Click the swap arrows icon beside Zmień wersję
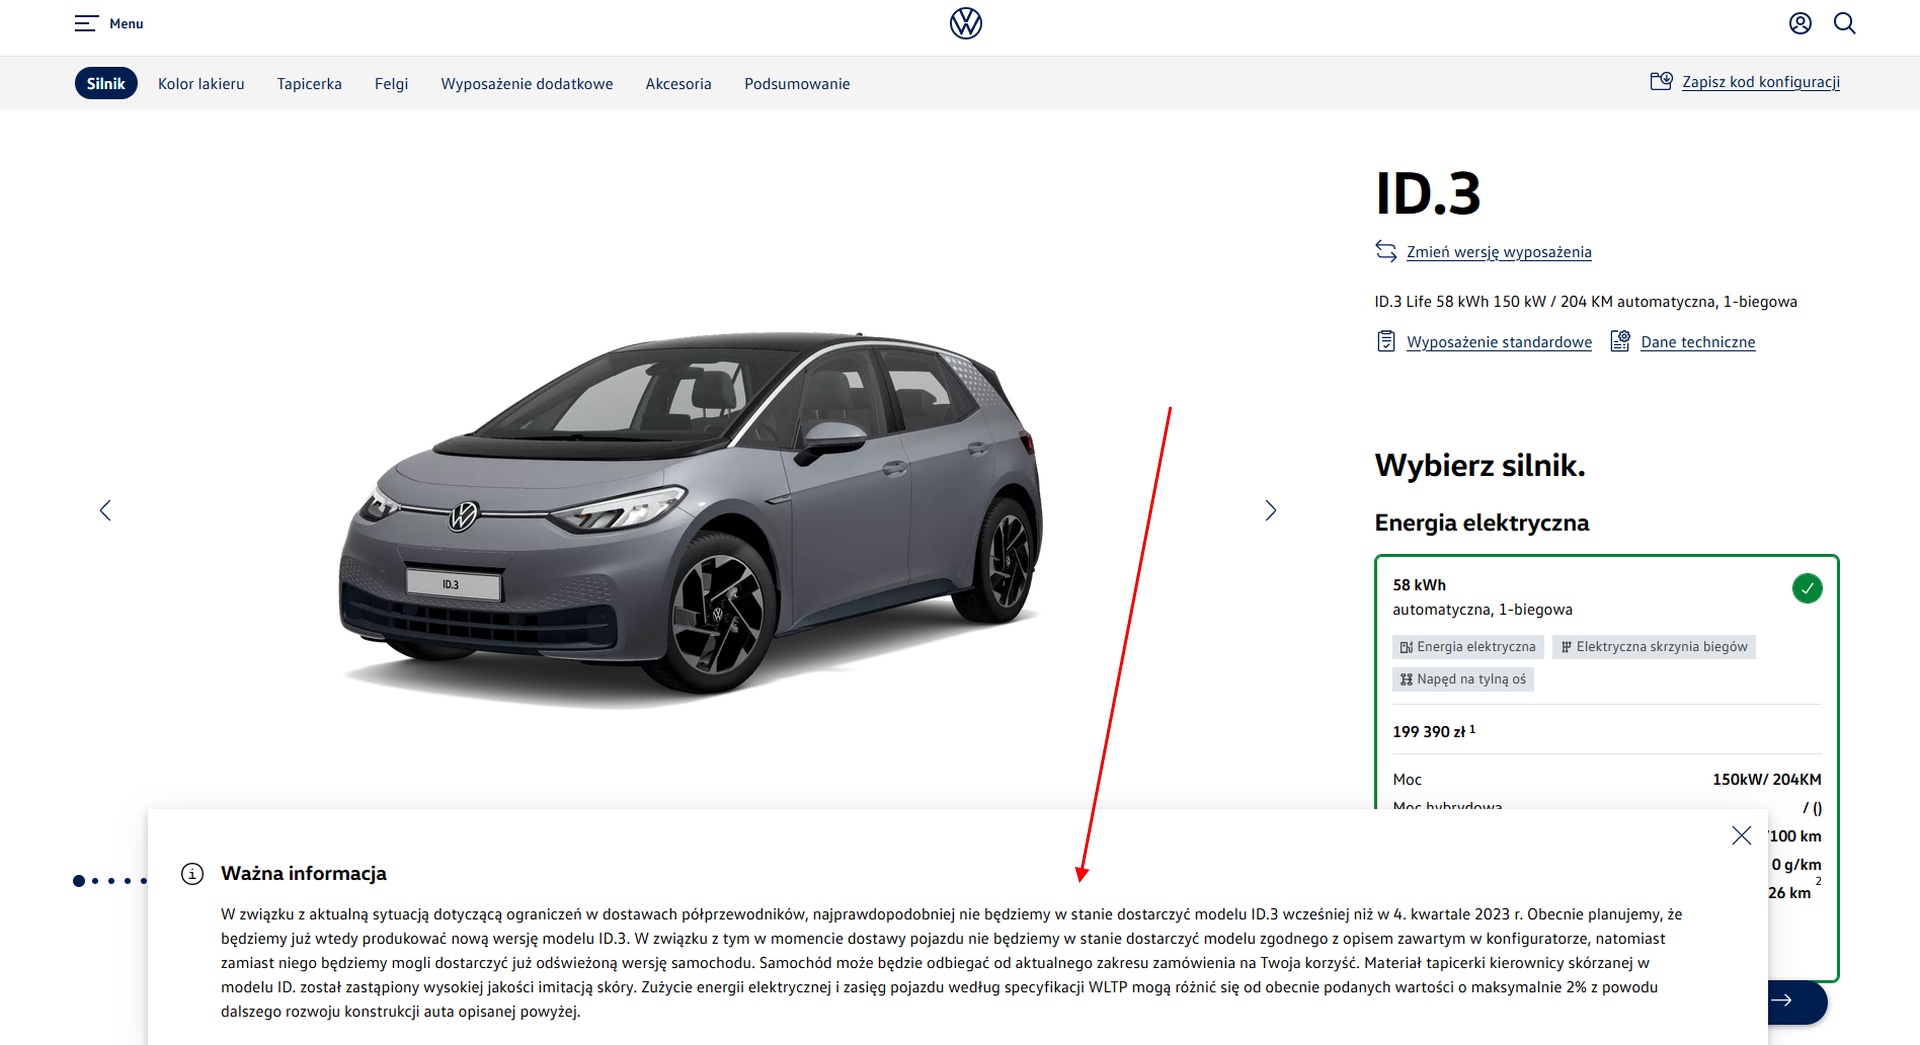1920x1045 pixels. pos(1385,251)
